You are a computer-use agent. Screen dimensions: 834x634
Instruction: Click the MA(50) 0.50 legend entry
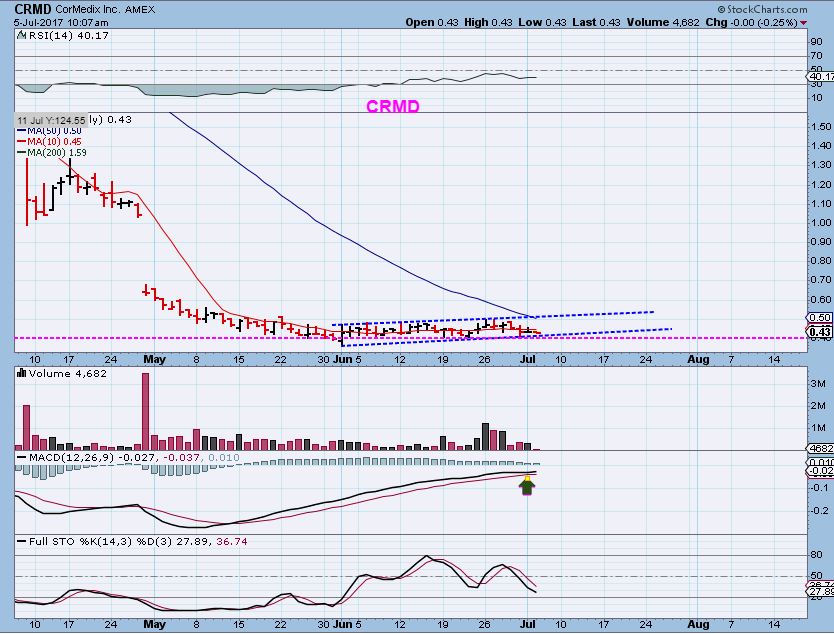point(49,131)
